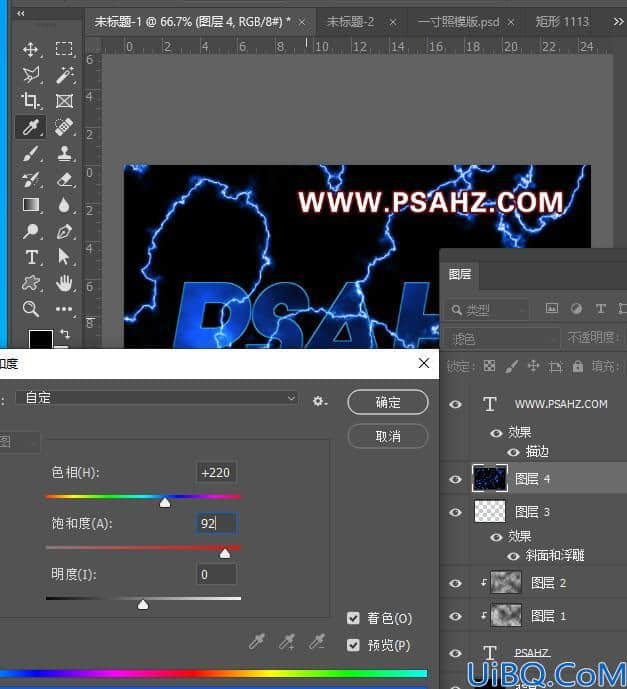Screen dimensions: 627x689
Task: Toggle 斜面和浮雕 effect visibility
Action: point(513,556)
